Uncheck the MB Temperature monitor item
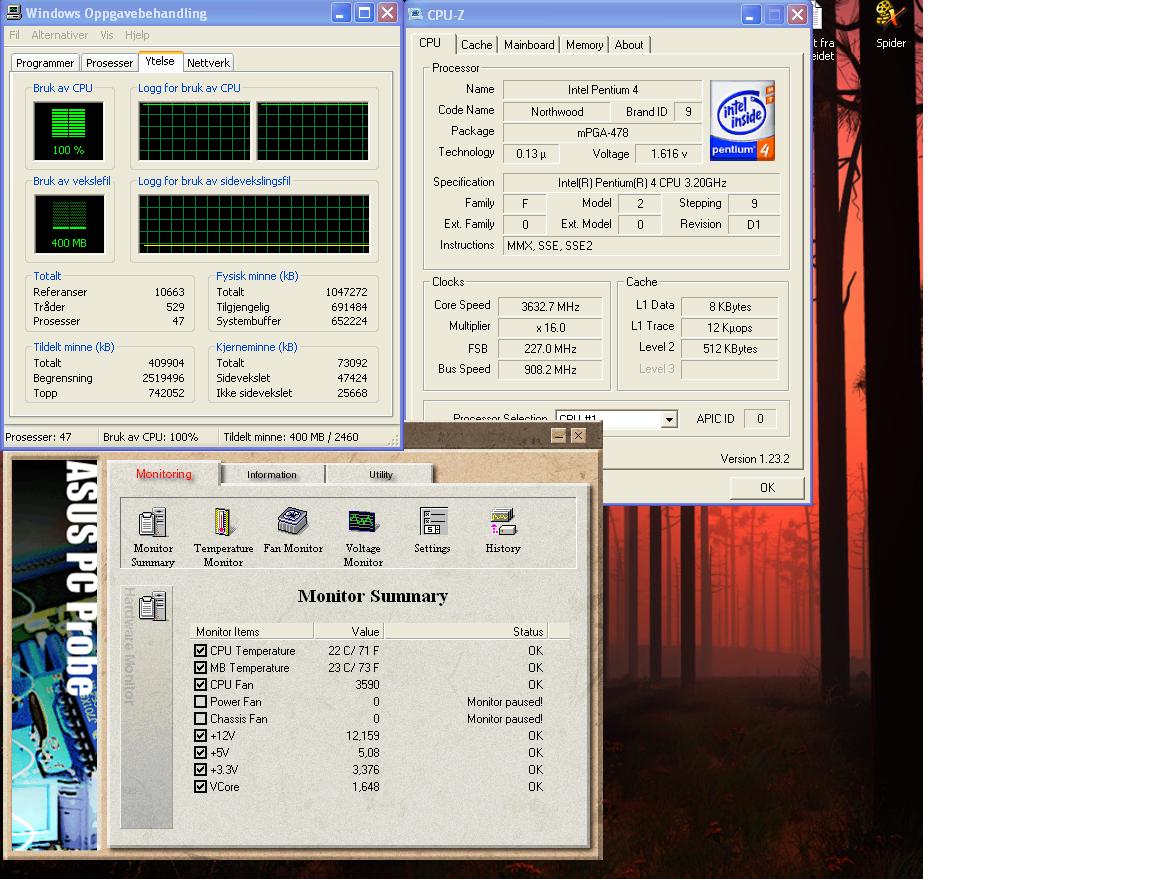This screenshot has width=1173, height=879. click(x=200, y=667)
